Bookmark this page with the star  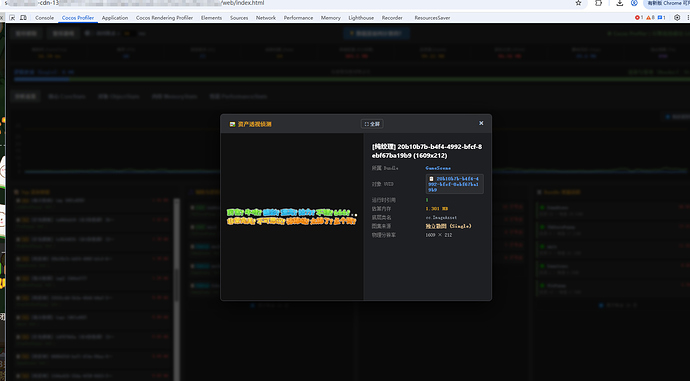(x=579, y=3)
